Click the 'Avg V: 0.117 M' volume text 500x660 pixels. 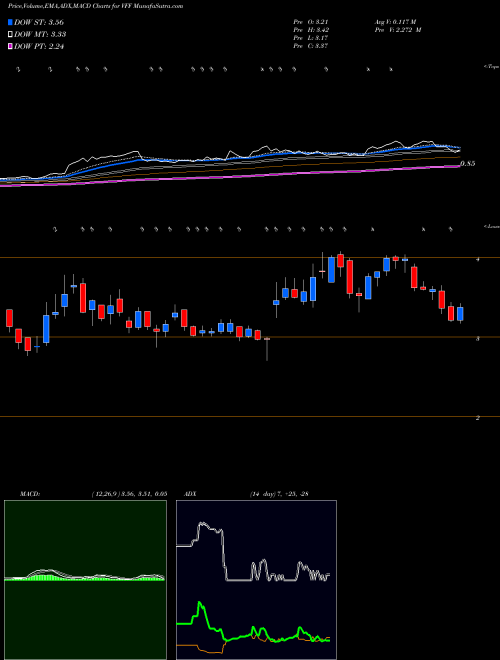[x=395, y=22]
